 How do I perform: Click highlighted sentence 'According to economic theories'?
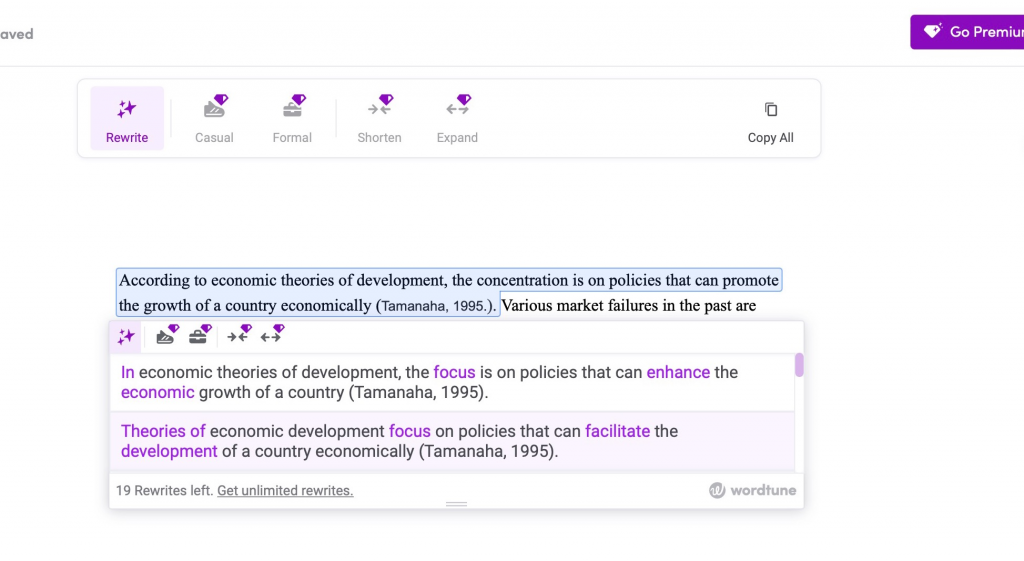pos(449,293)
